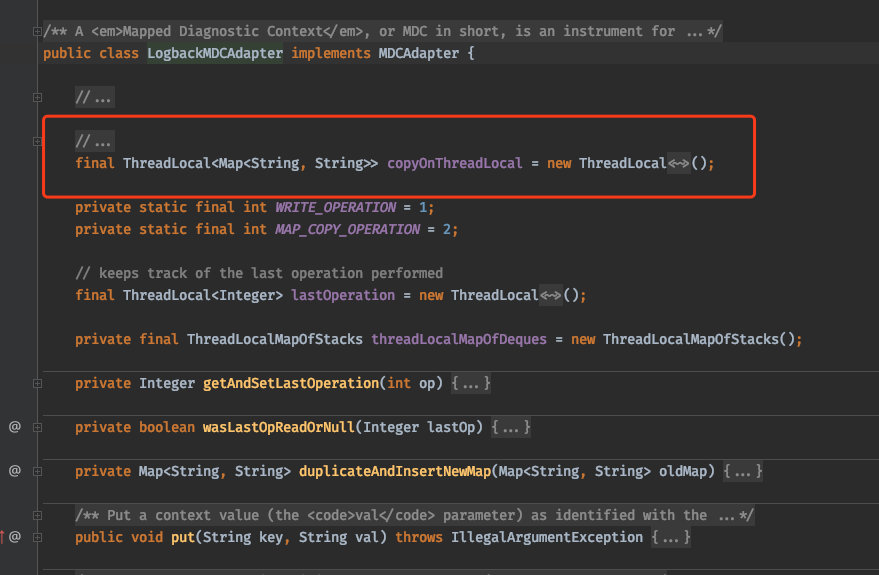
Task: Click 'int op' parameter of getAndSetLastOperation
Action: tap(411, 383)
